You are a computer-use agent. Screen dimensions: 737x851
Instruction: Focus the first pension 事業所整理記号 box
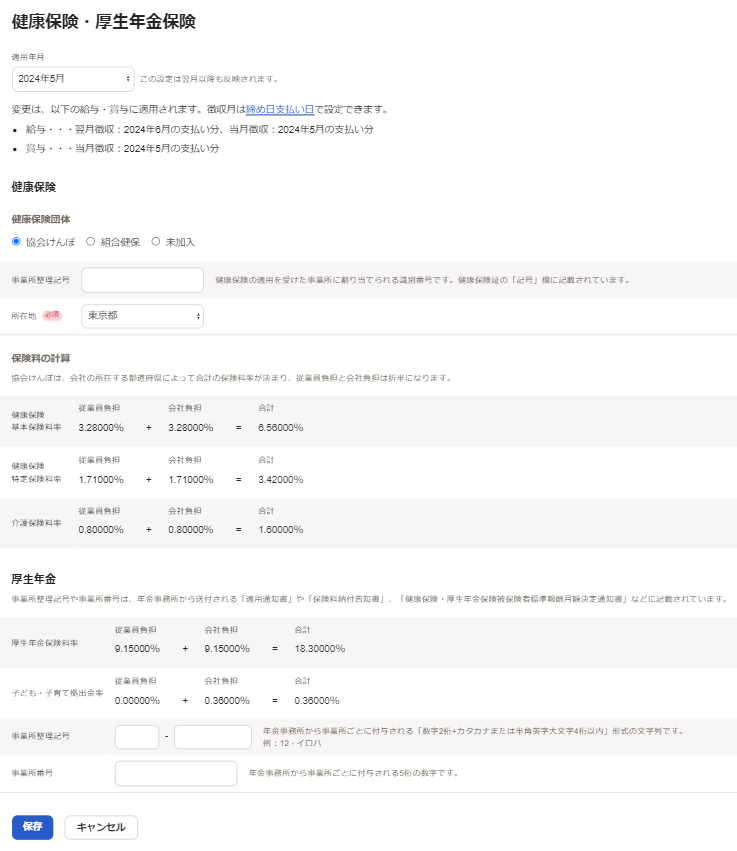pyautogui.click(x=137, y=737)
